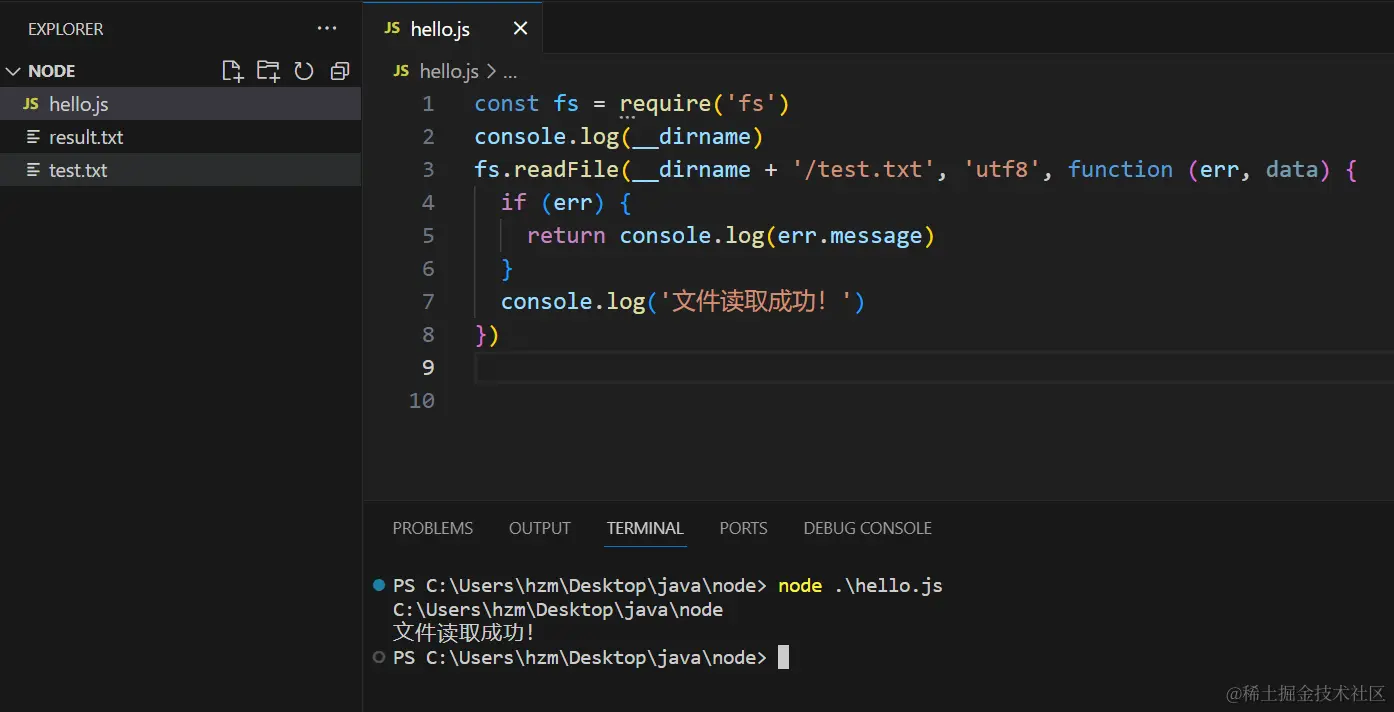Click the 'function' keyword on line 3
The image size is (1394, 712).
pyautogui.click(x=1120, y=170)
